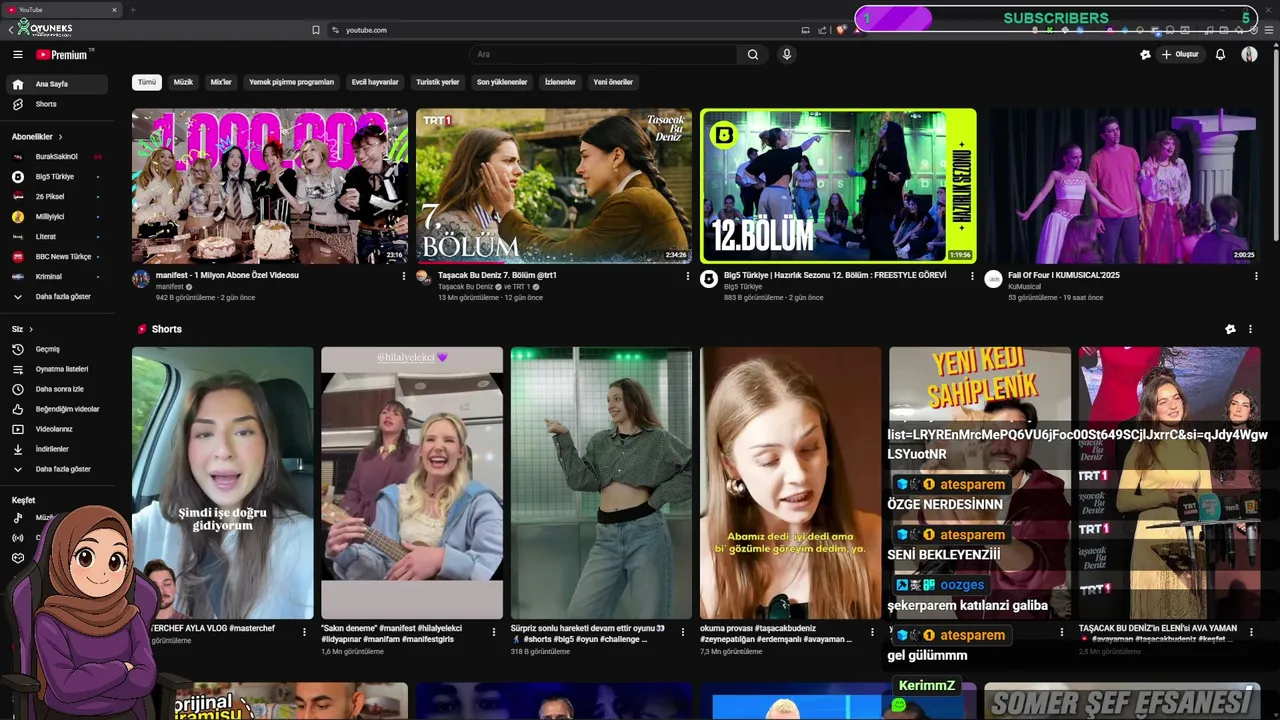Open 26 Piksel subscription channel
The height and width of the screenshot is (720, 1280).
point(56,197)
